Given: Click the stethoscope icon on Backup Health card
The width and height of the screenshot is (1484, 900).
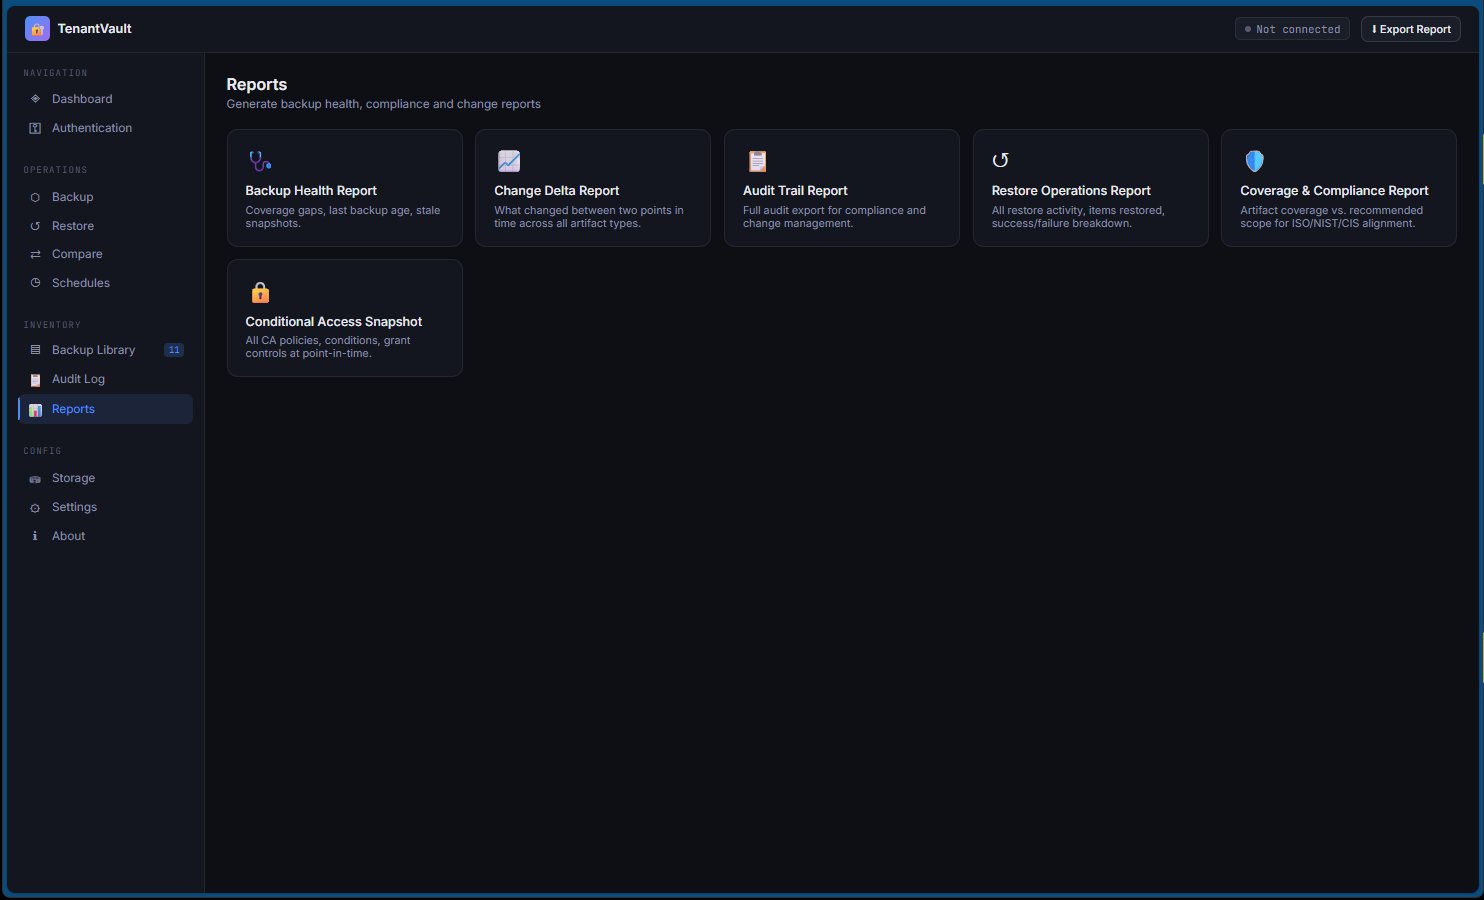Looking at the screenshot, I should (x=260, y=160).
